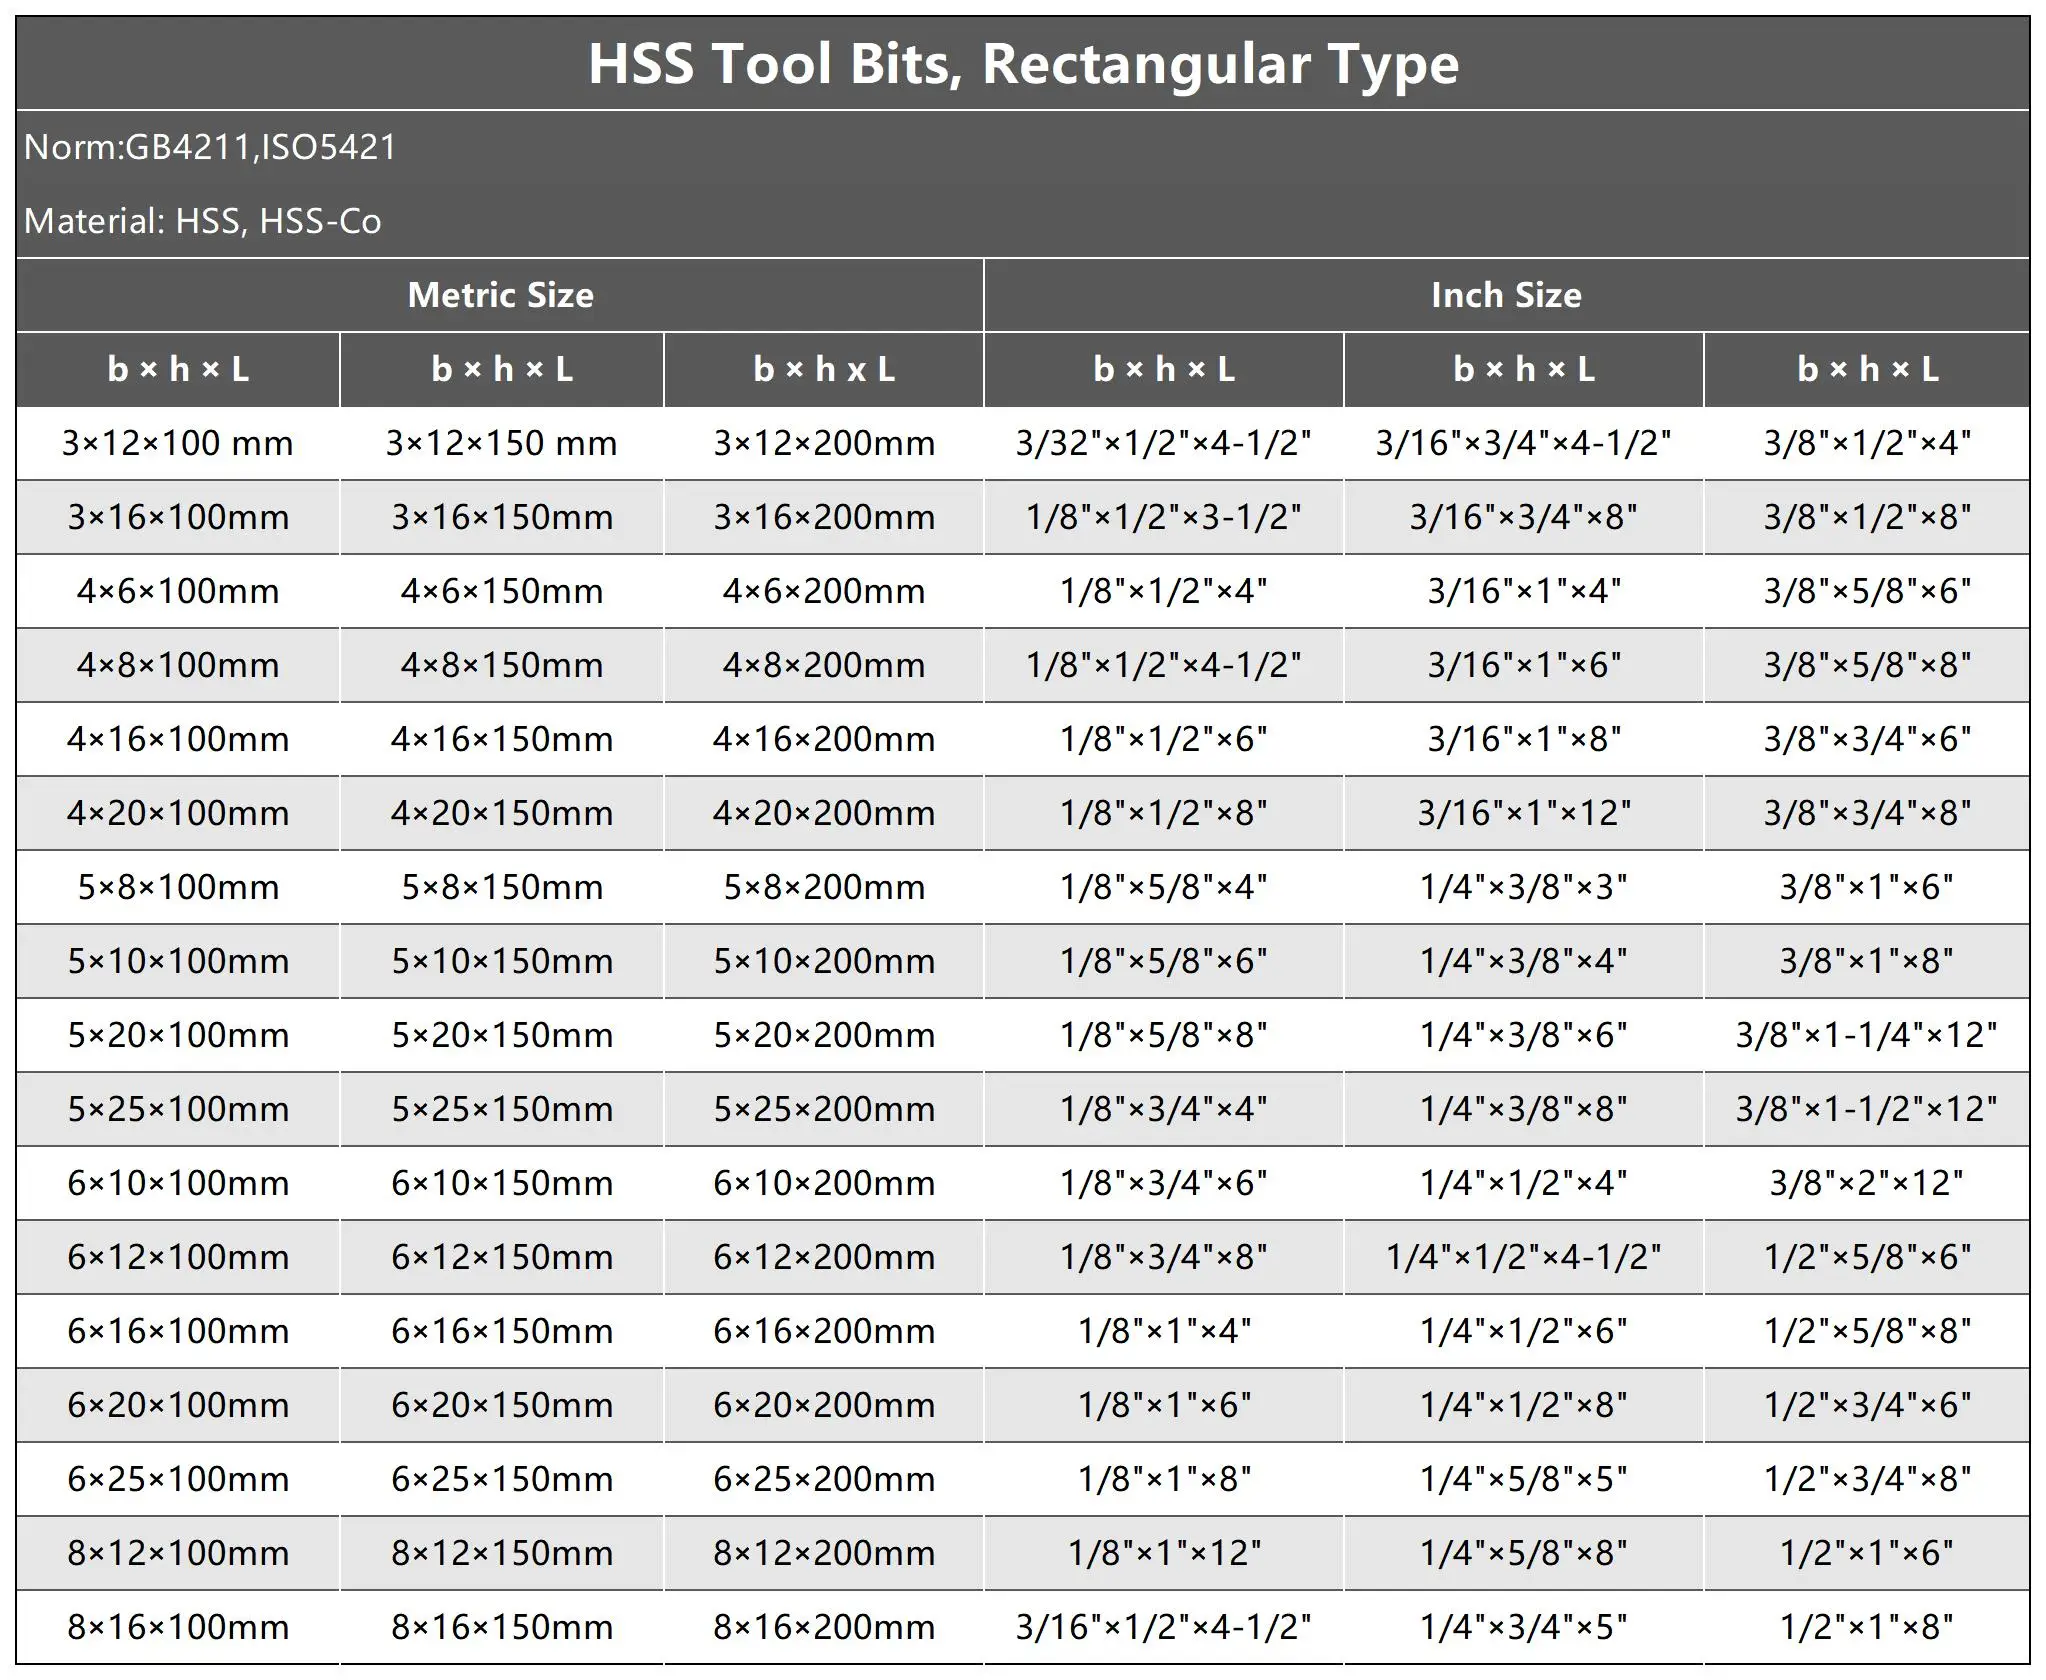
Task: Click the 3/32"×1/2"×4-1/2" cell
Action: pyautogui.click(x=1163, y=443)
